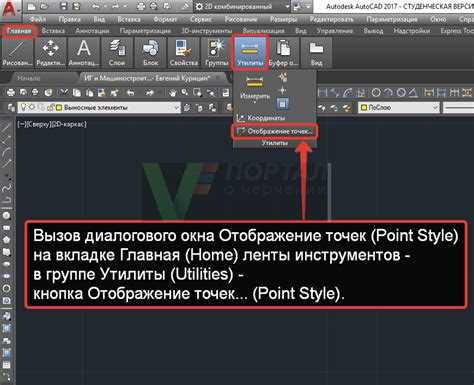Screen dimensions: 474x385
Task: Click the Plot printer icon in quick access toolbar
Action: tap(141, 6)
